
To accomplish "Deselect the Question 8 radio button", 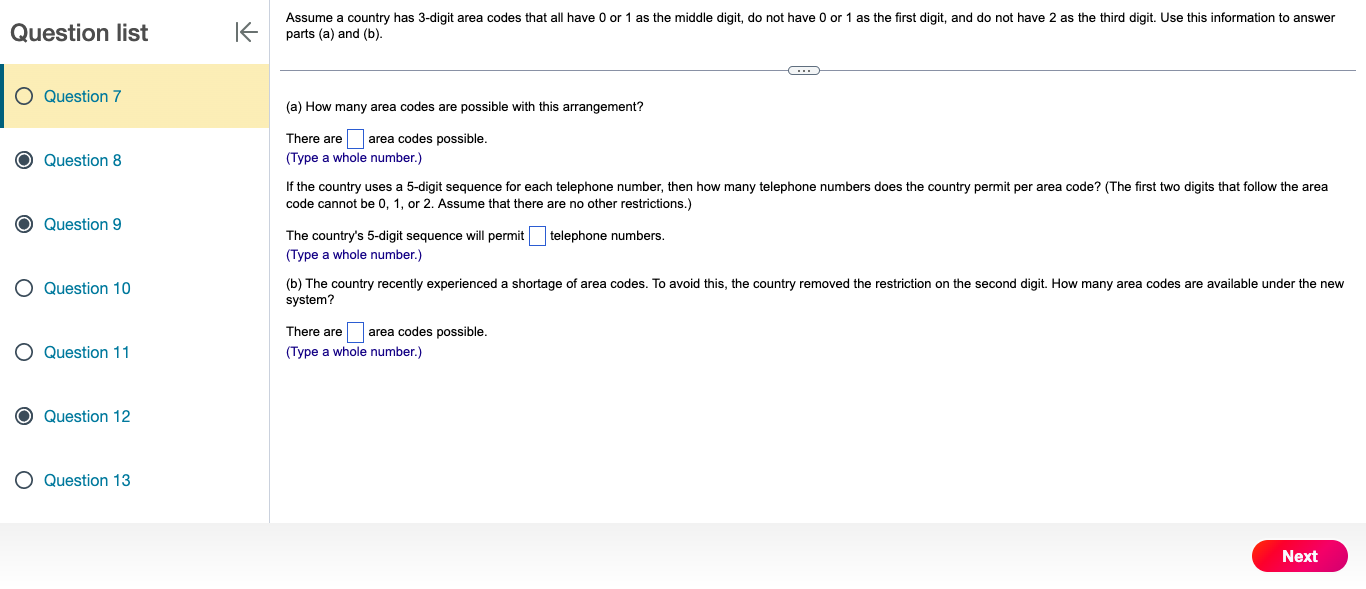I will click(x=23, y=160).
